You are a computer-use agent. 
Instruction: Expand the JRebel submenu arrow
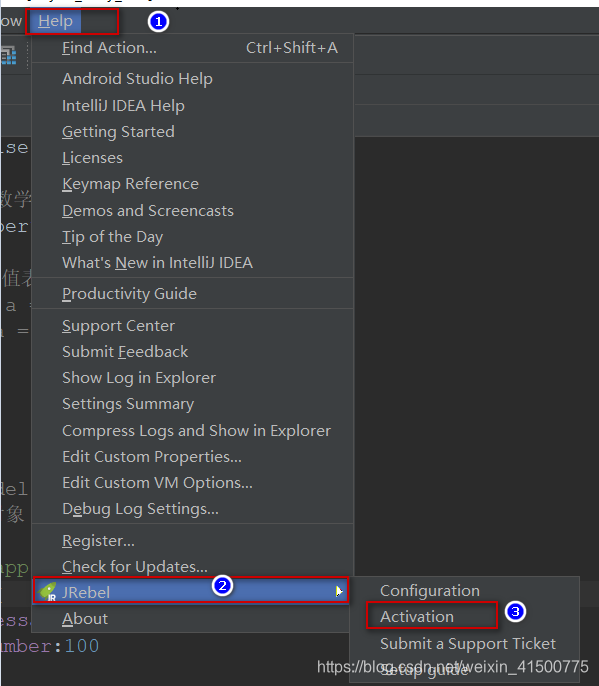coord(339,592)
